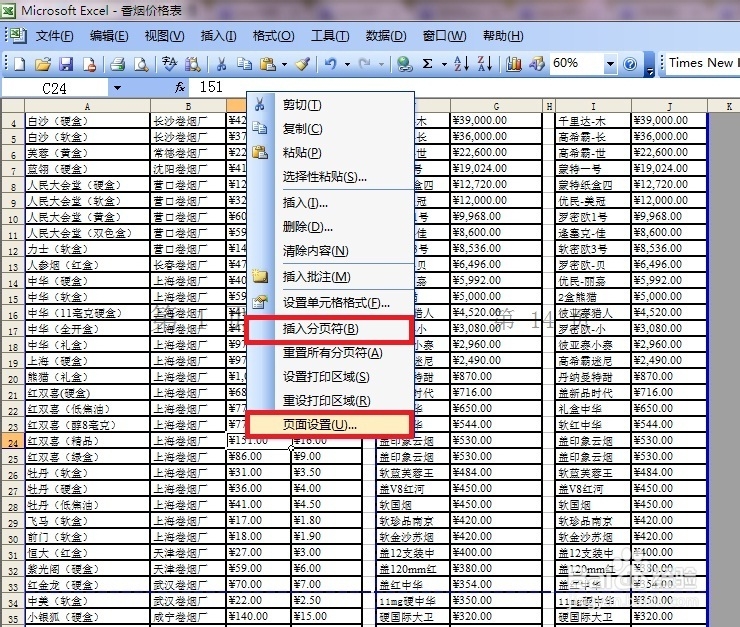
Task: Open the 工具(T) menu
Action: tap(330, 36)
